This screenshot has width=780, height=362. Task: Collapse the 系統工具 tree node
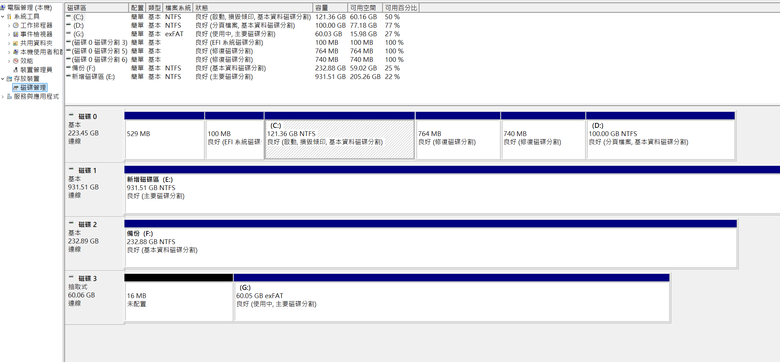3,16
